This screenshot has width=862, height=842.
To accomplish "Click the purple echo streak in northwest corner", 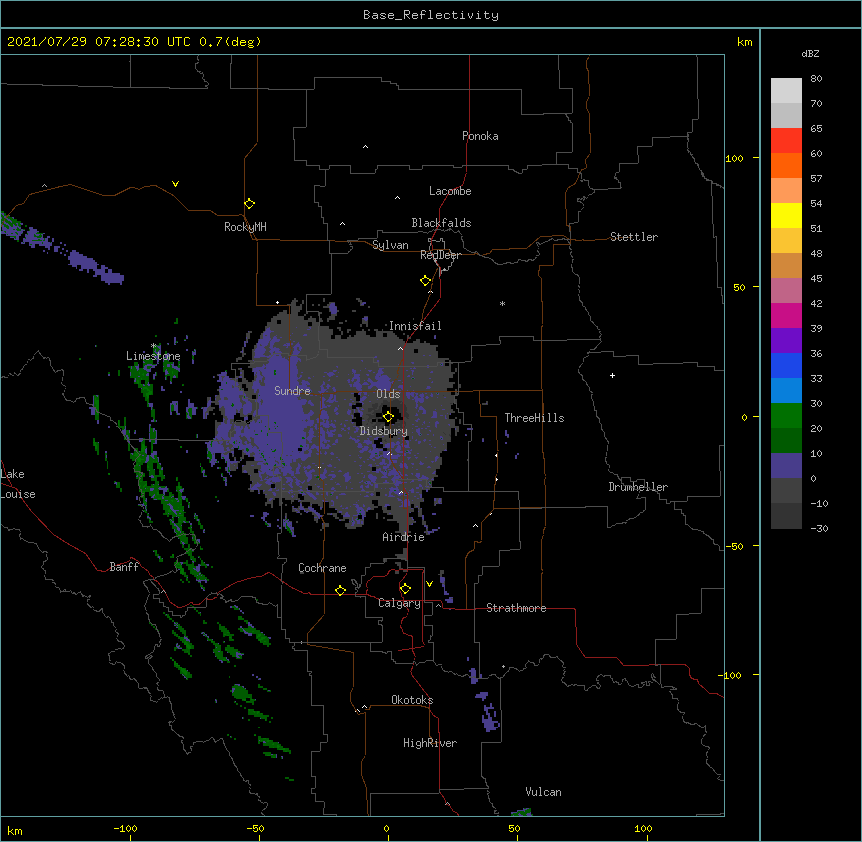I will coord(60,248).
